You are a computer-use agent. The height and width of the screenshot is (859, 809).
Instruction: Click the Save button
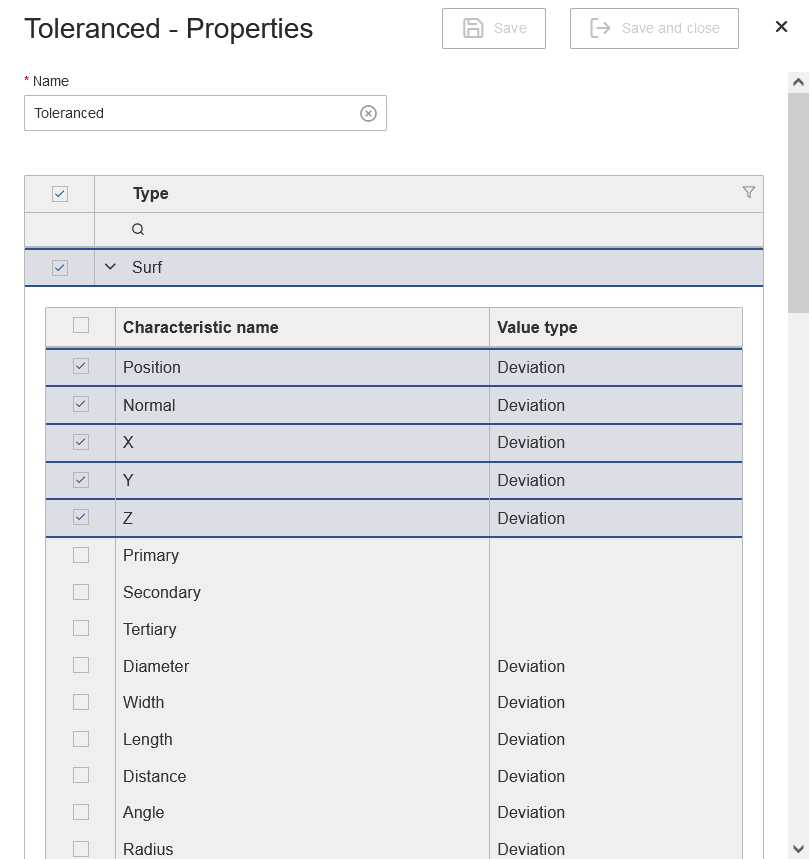coord(494,28)
